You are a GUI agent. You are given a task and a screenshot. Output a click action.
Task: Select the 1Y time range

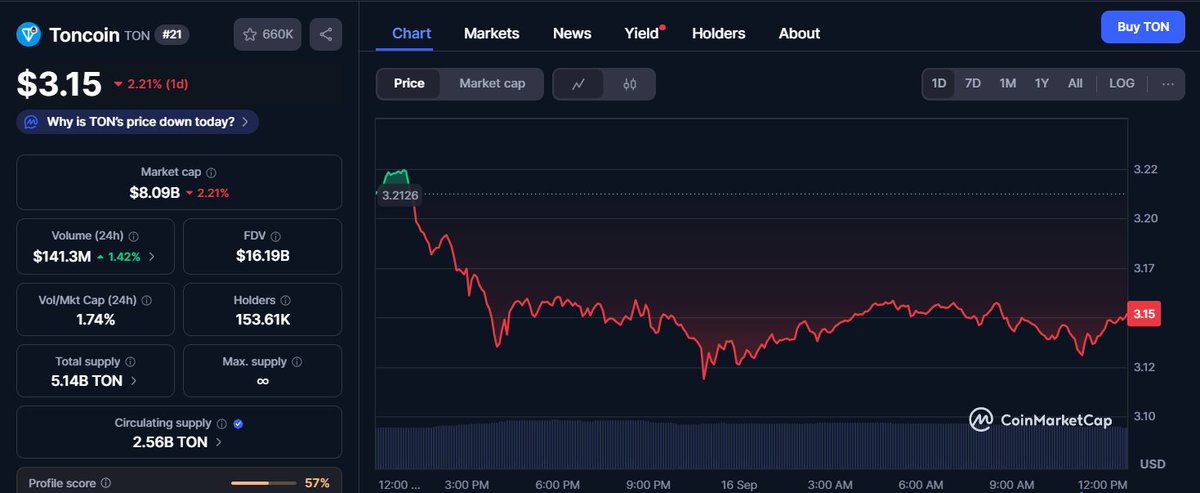[1042, 84]
